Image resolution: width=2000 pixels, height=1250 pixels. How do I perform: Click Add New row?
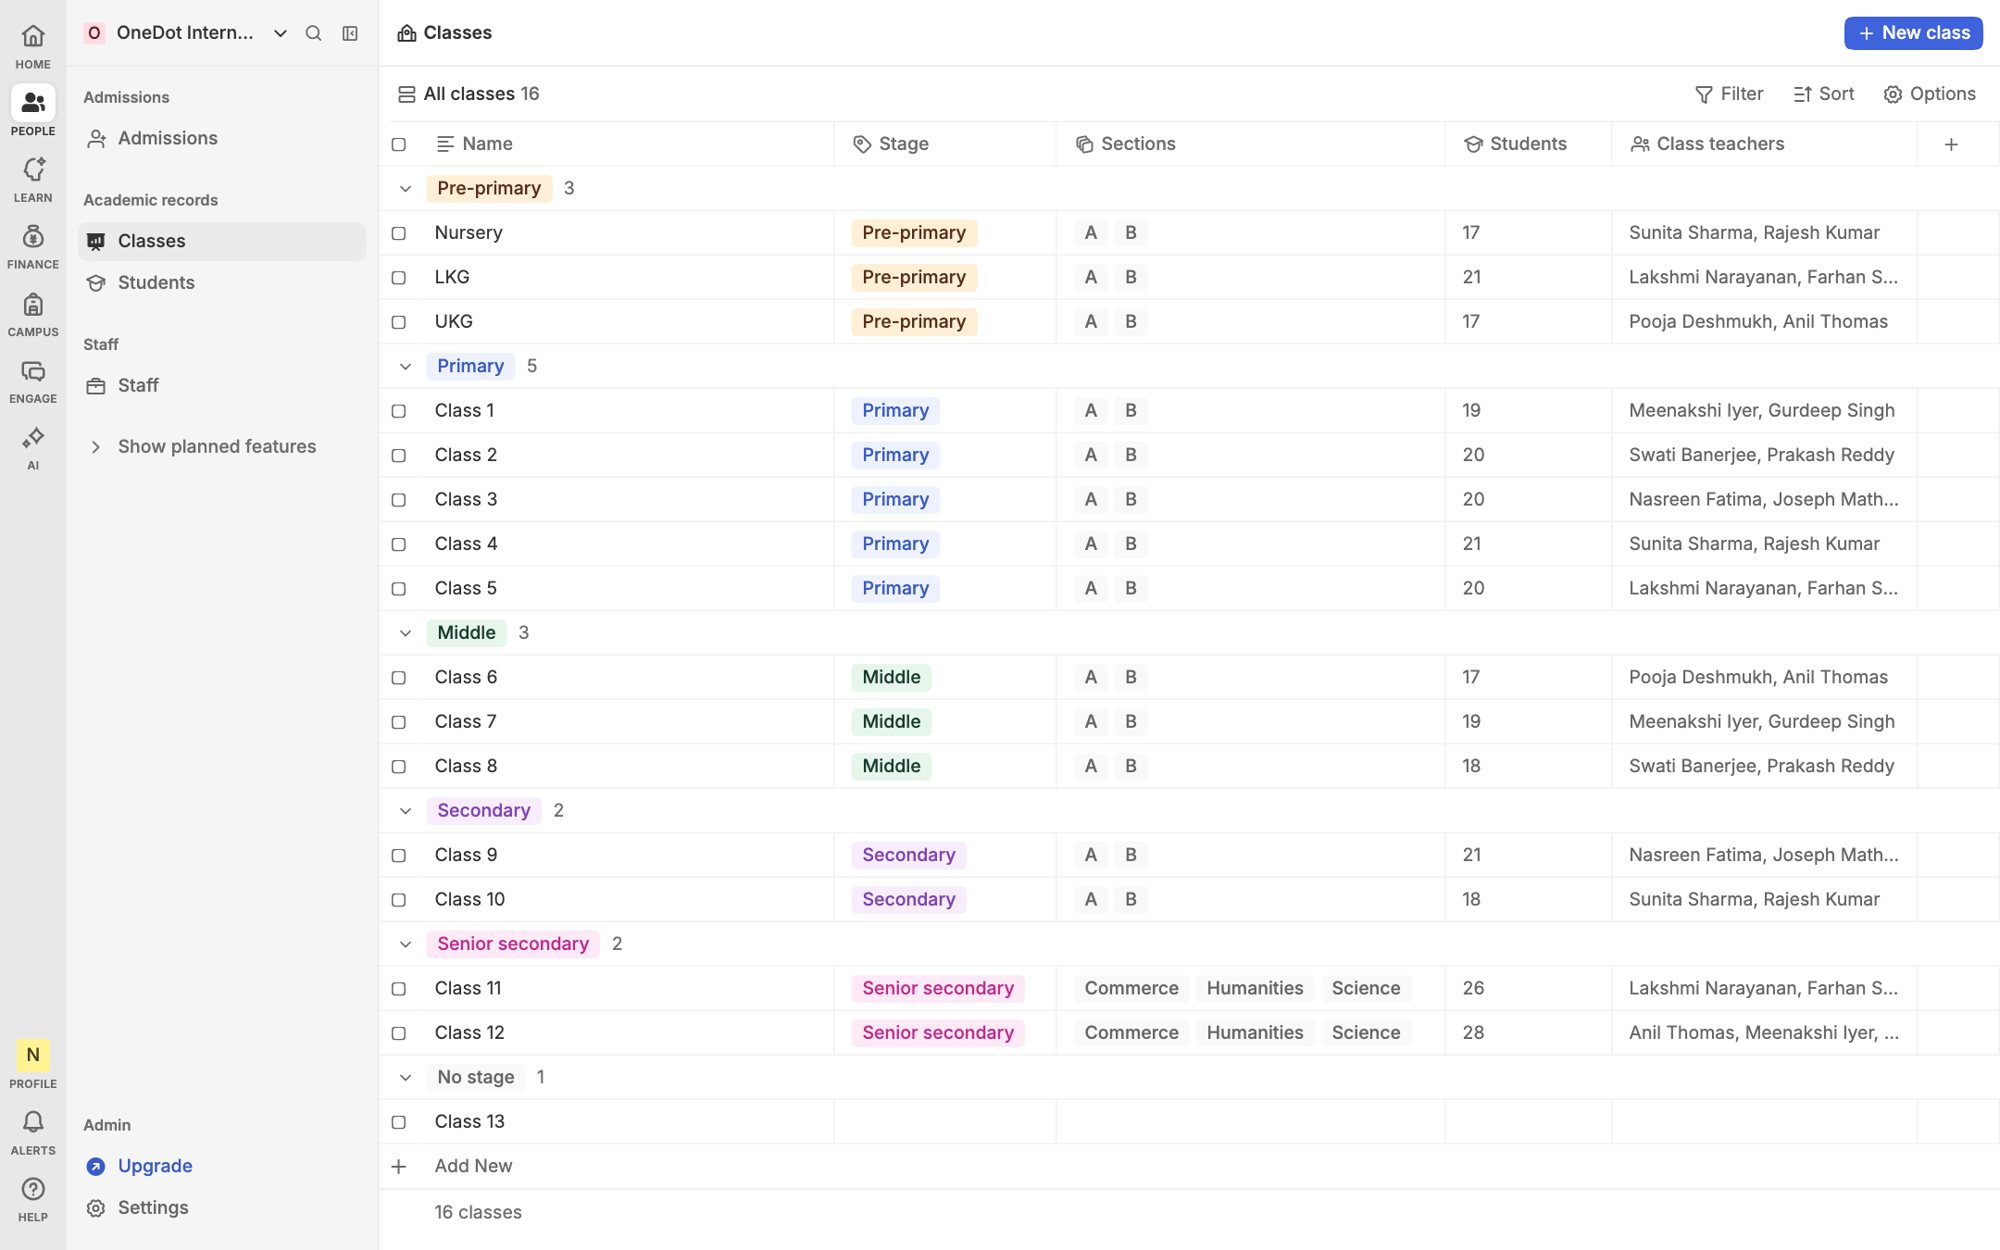pyautogui.click(x=473, y=1166)
